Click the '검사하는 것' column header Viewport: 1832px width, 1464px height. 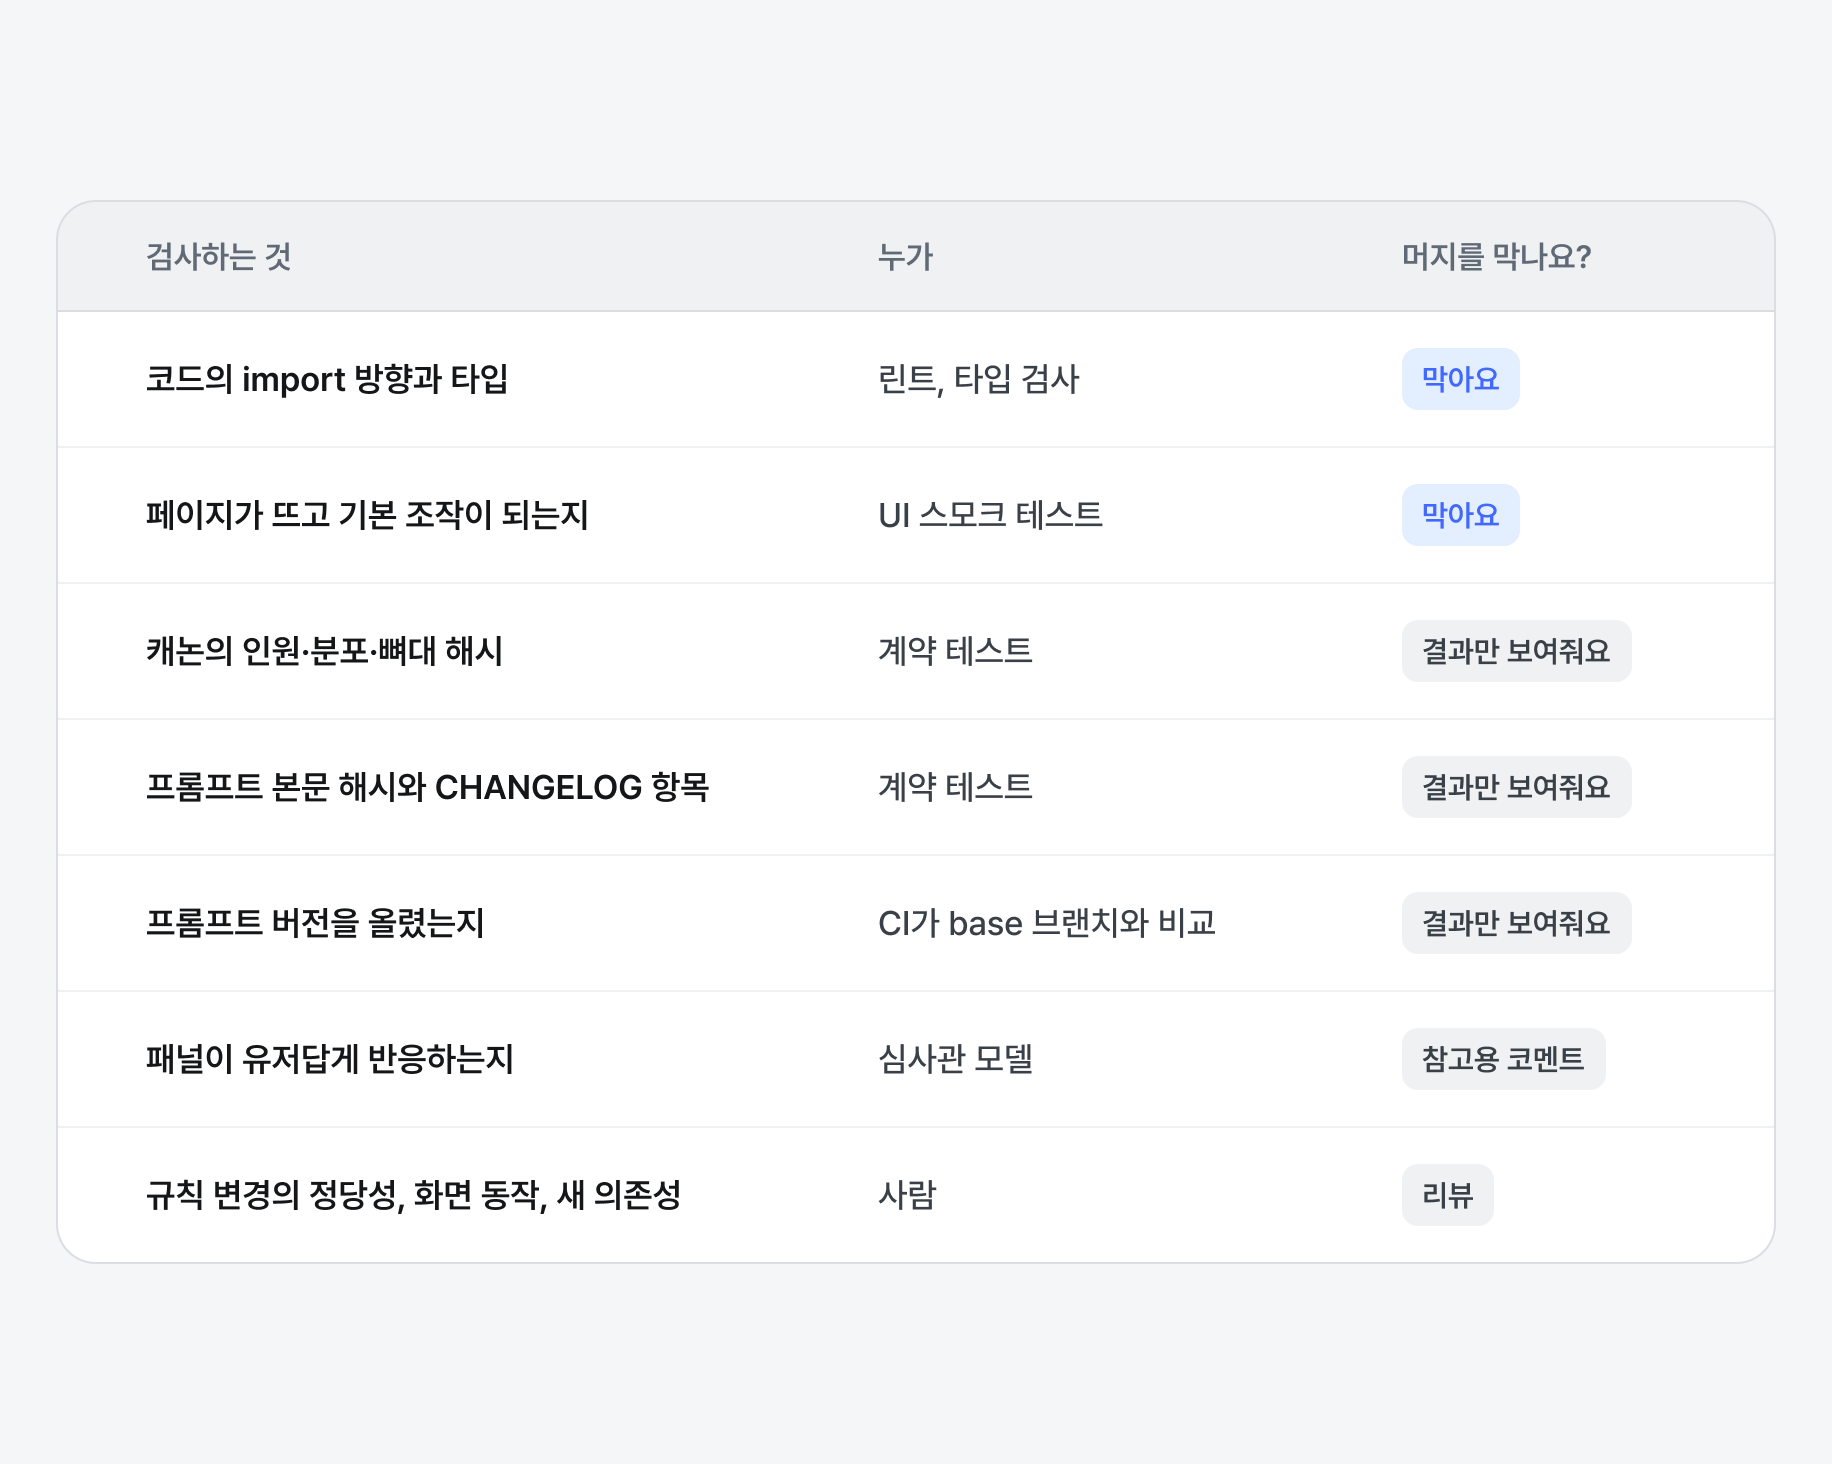coord(219,257)
